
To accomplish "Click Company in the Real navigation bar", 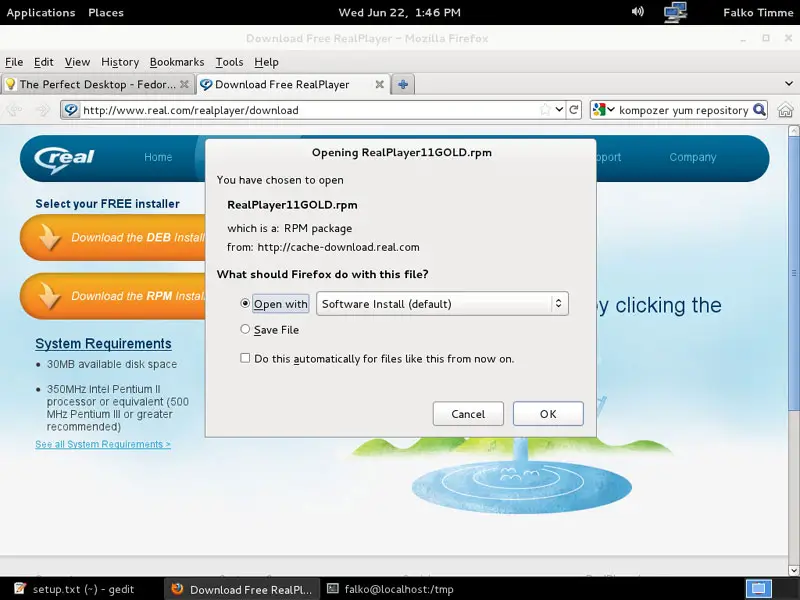I will pos(693,157).
